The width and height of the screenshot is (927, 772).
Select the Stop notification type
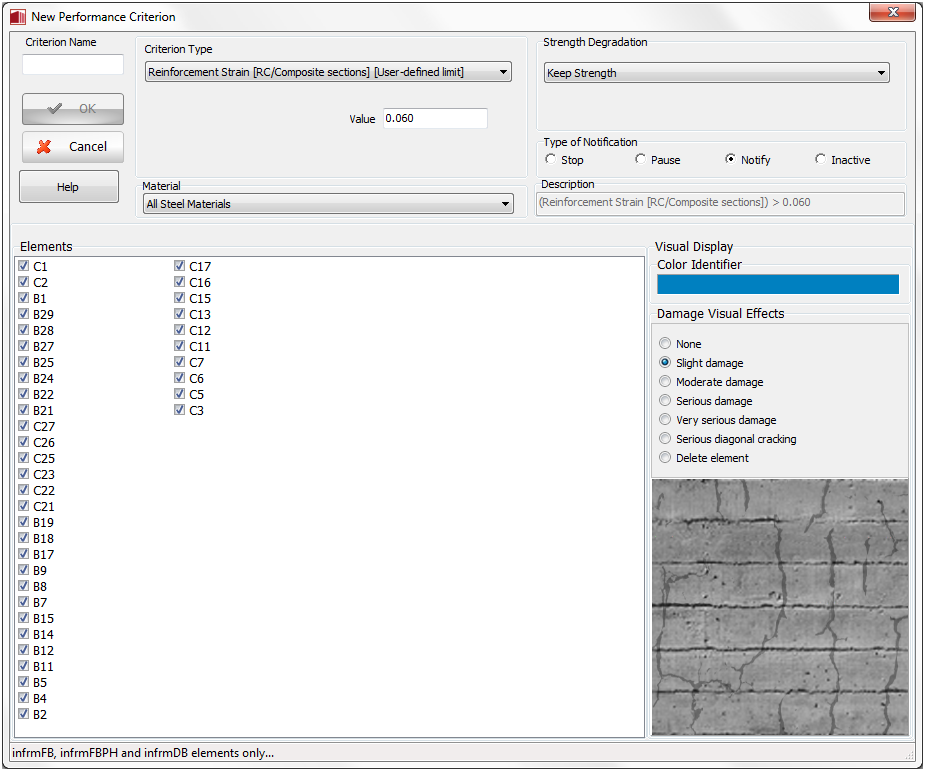click(551, 160)
